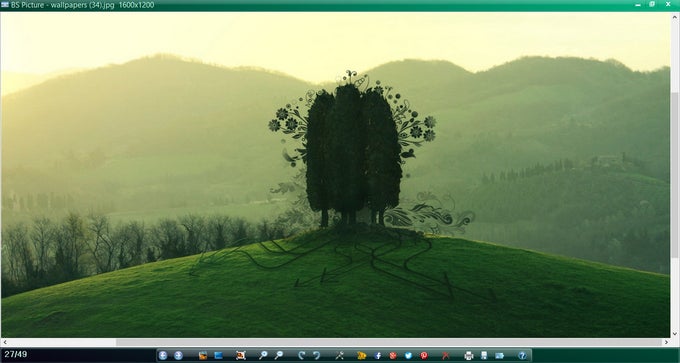Rotate the image clockwise
This screenshot has width=680, height=363.
click(x=302, y=355)
